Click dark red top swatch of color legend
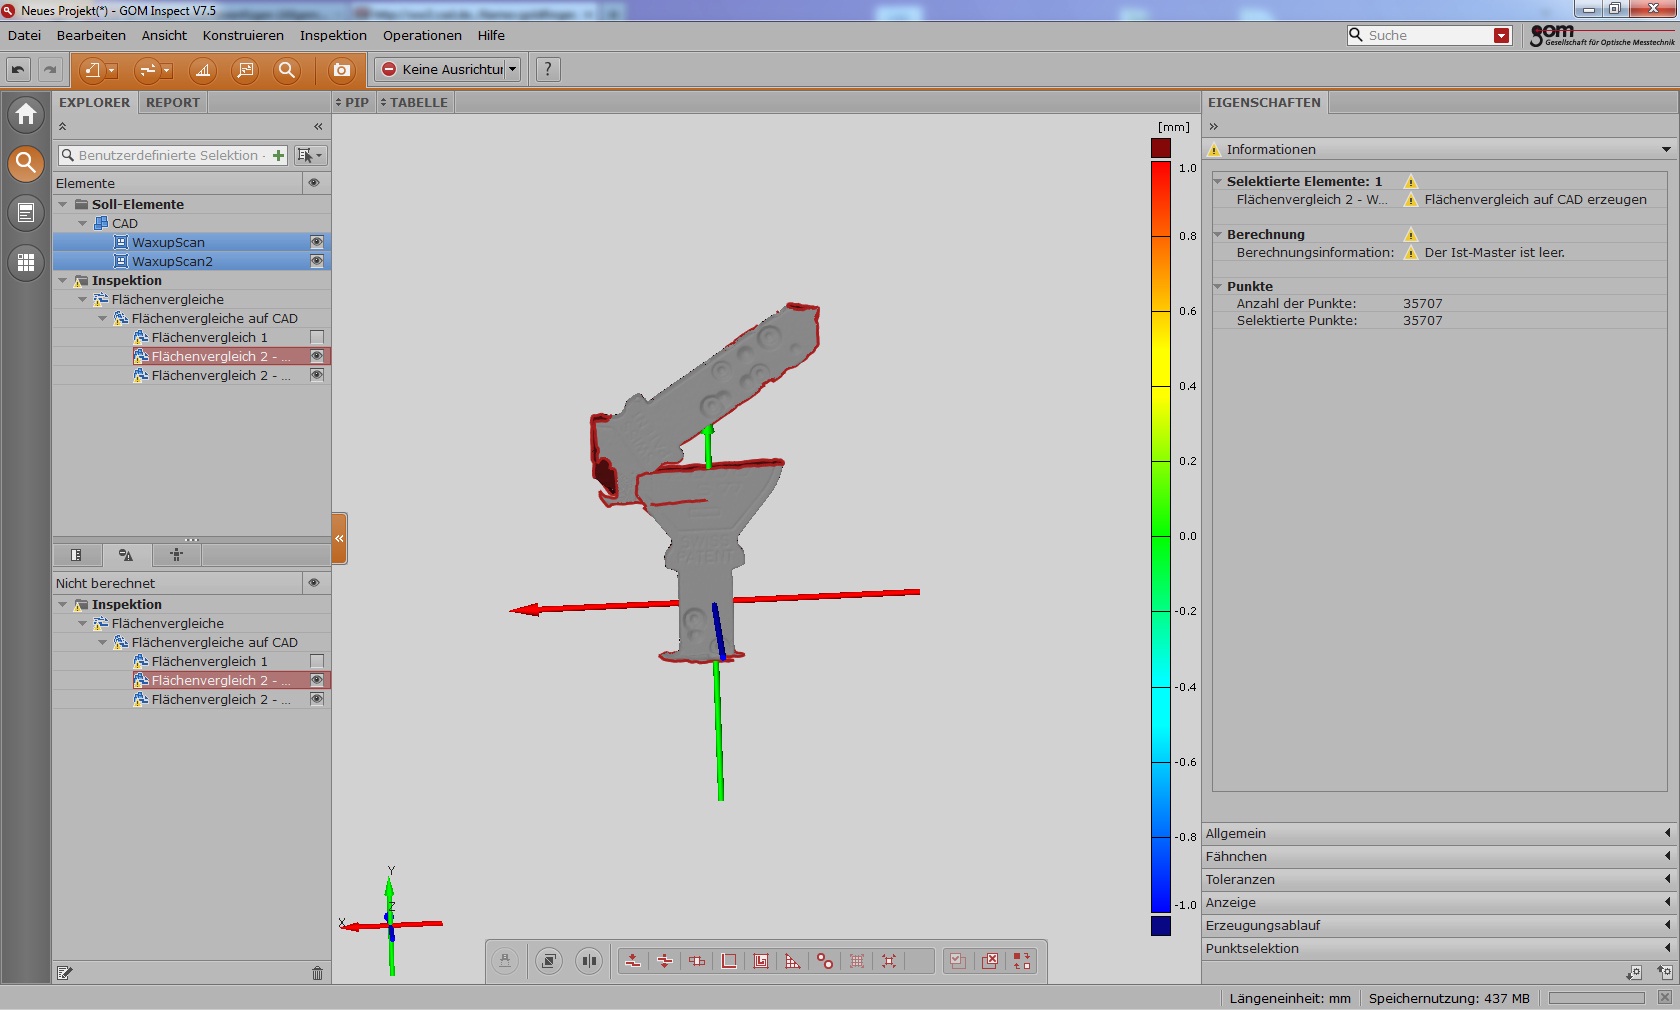The width and height of the screenshot is (1680, 1010). (x=1161, y=148)
